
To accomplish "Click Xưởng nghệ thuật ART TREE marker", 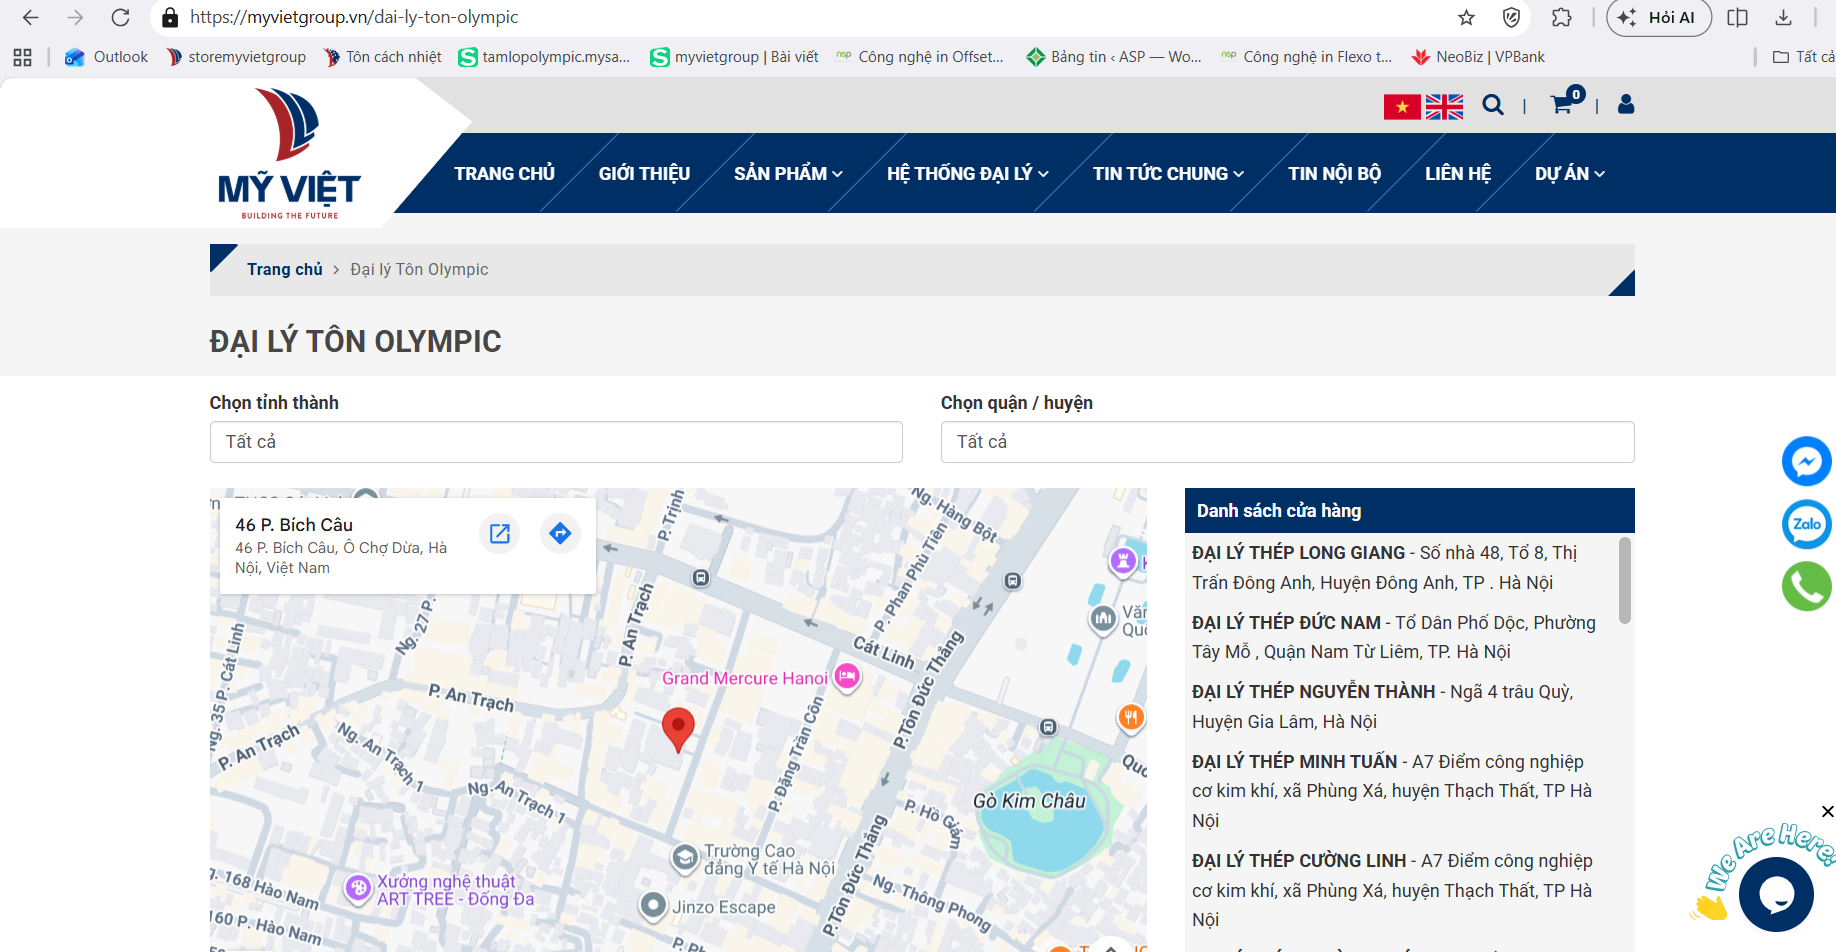I will click(x=358, y=887).
